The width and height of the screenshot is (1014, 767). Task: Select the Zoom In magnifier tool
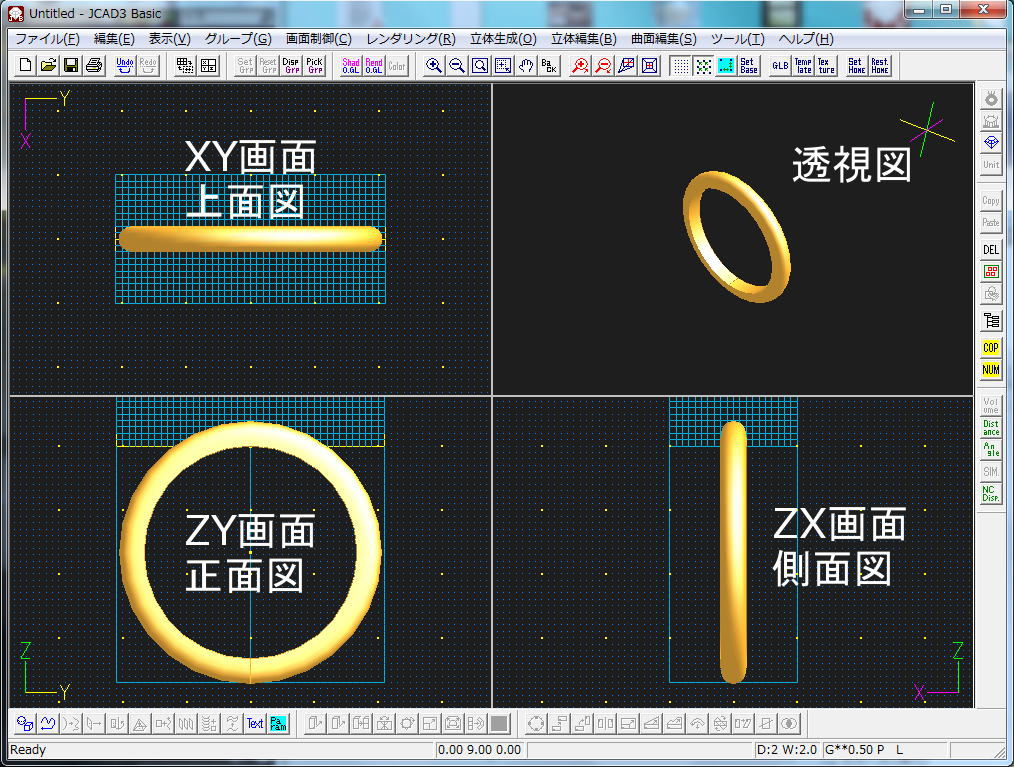(434, 66)
